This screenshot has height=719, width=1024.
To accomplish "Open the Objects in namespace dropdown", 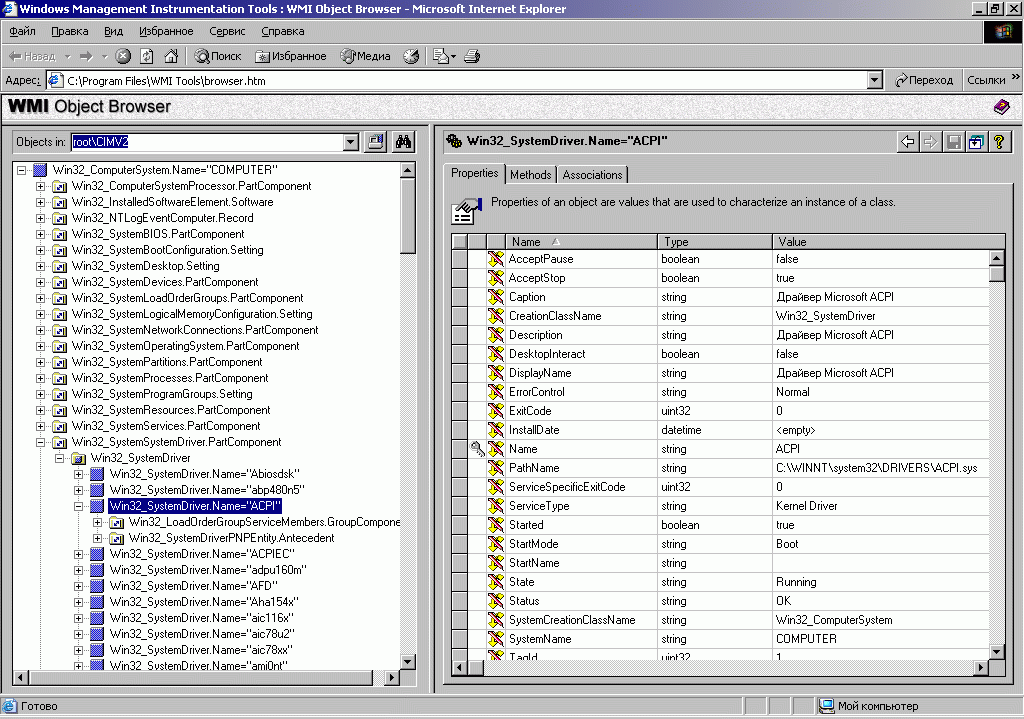I will coord(351,142).
